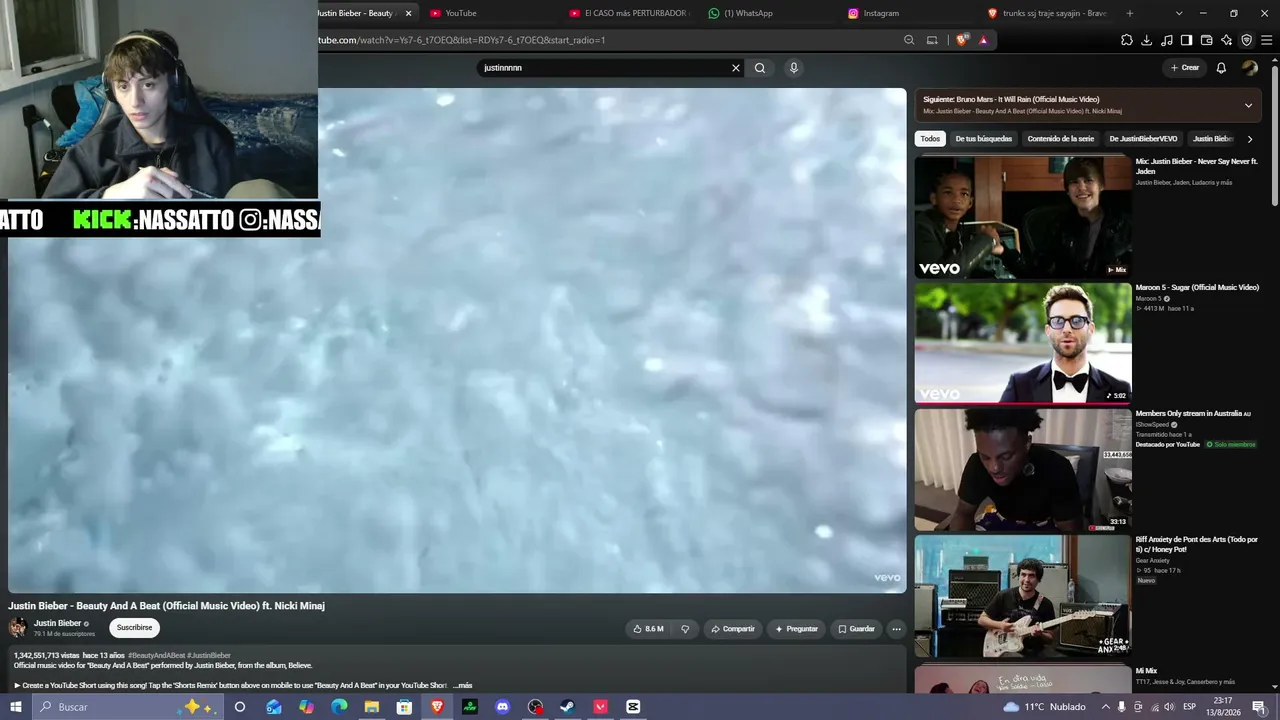Toggle the browser sidebar panel
The width and height of the screenshot is (1280, 720).
tap(1186, 40)
